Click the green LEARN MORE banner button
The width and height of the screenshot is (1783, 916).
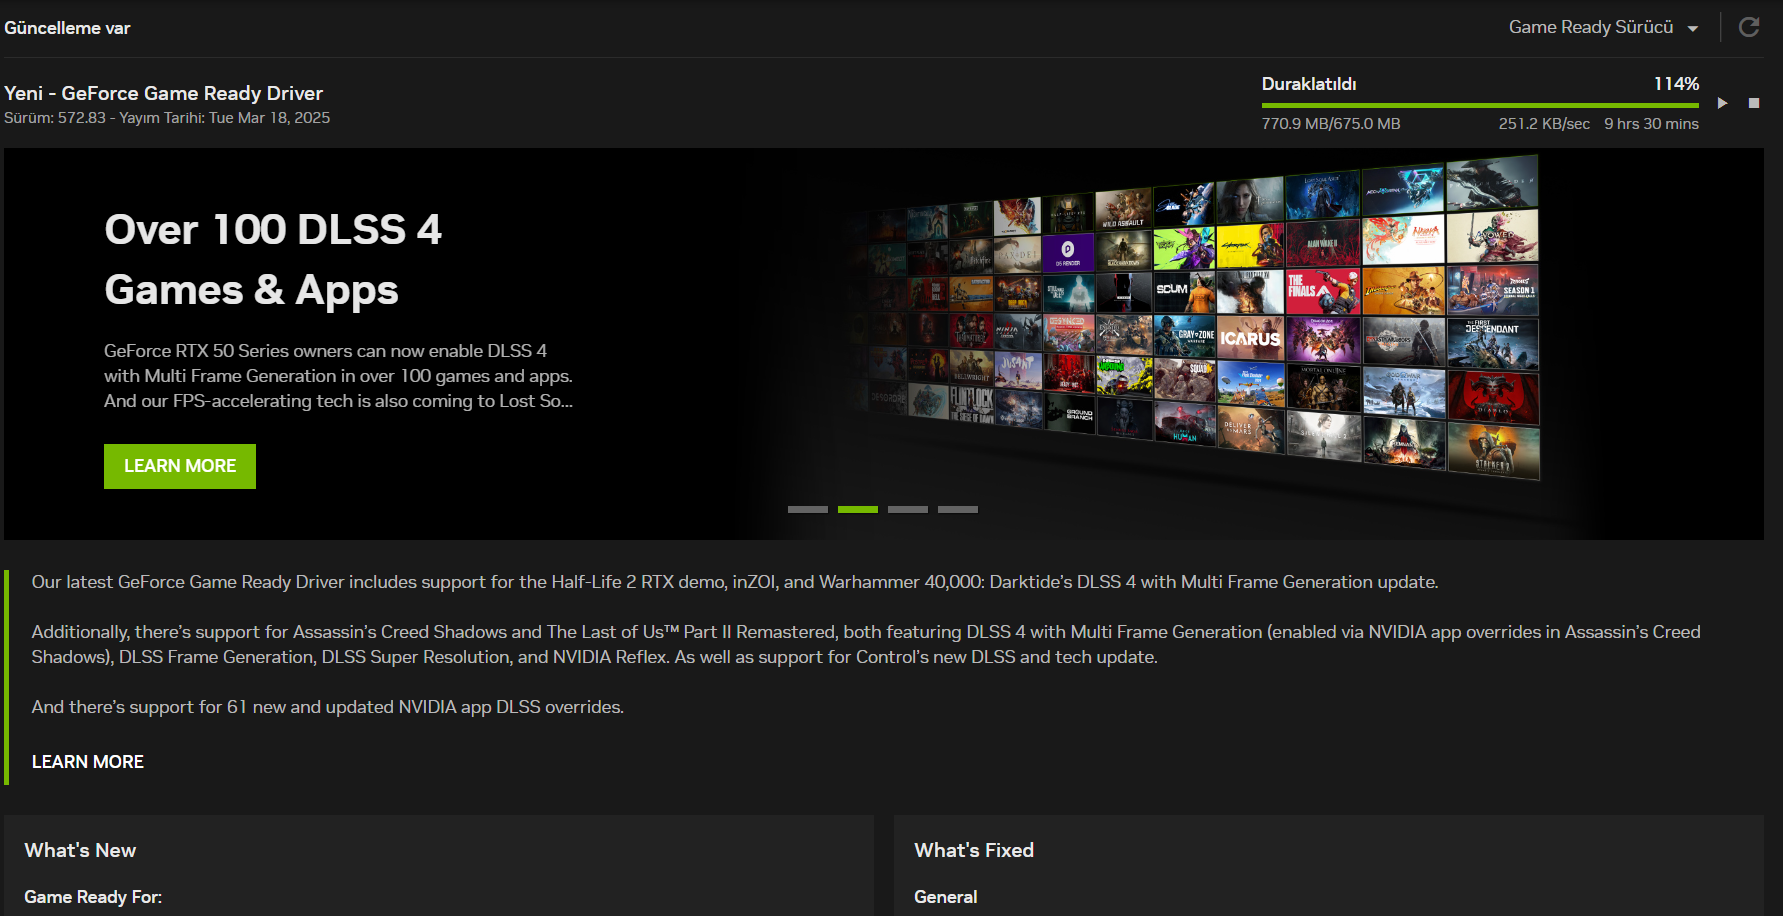point(180,466)
